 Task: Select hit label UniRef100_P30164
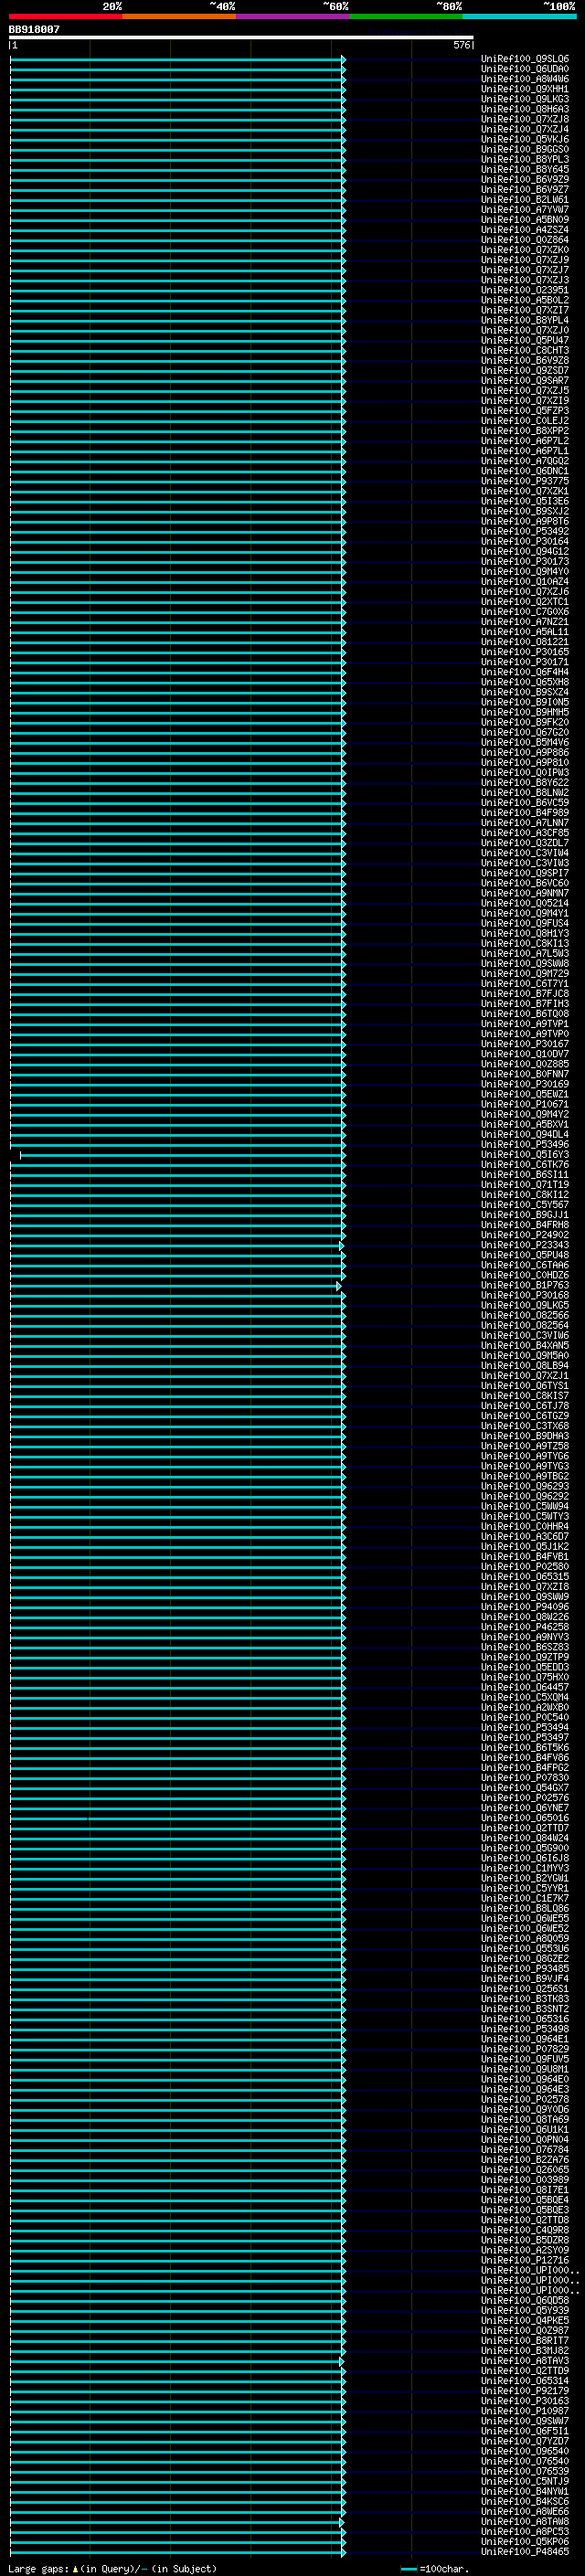[525, 541]
